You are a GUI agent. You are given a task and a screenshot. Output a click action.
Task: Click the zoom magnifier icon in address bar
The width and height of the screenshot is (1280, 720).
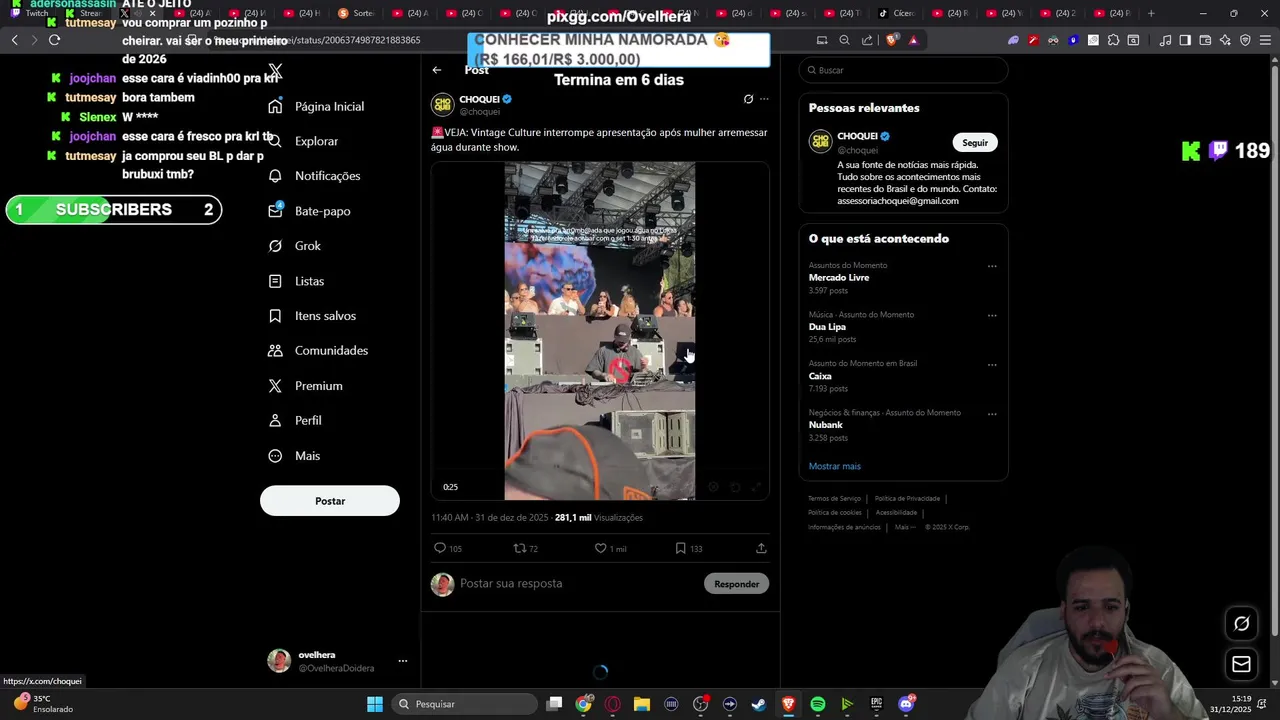[845, 40]
